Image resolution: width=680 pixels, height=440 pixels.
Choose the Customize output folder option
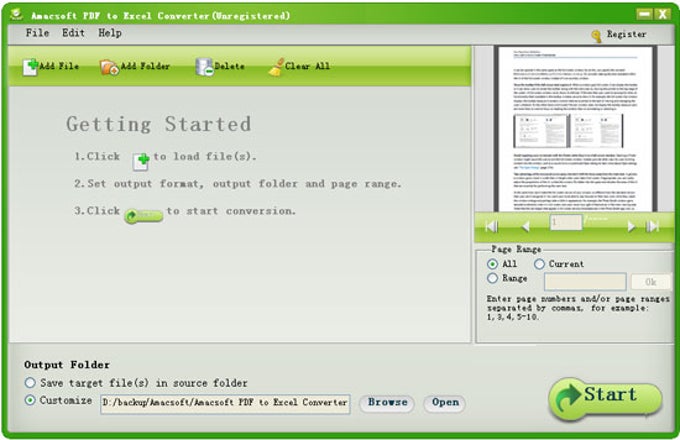30,400
